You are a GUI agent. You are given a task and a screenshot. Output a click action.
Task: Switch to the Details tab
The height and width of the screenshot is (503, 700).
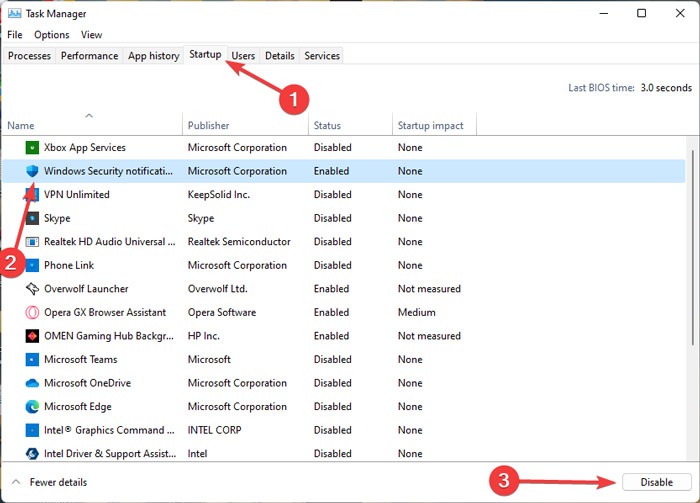click(x=280, y=56)
